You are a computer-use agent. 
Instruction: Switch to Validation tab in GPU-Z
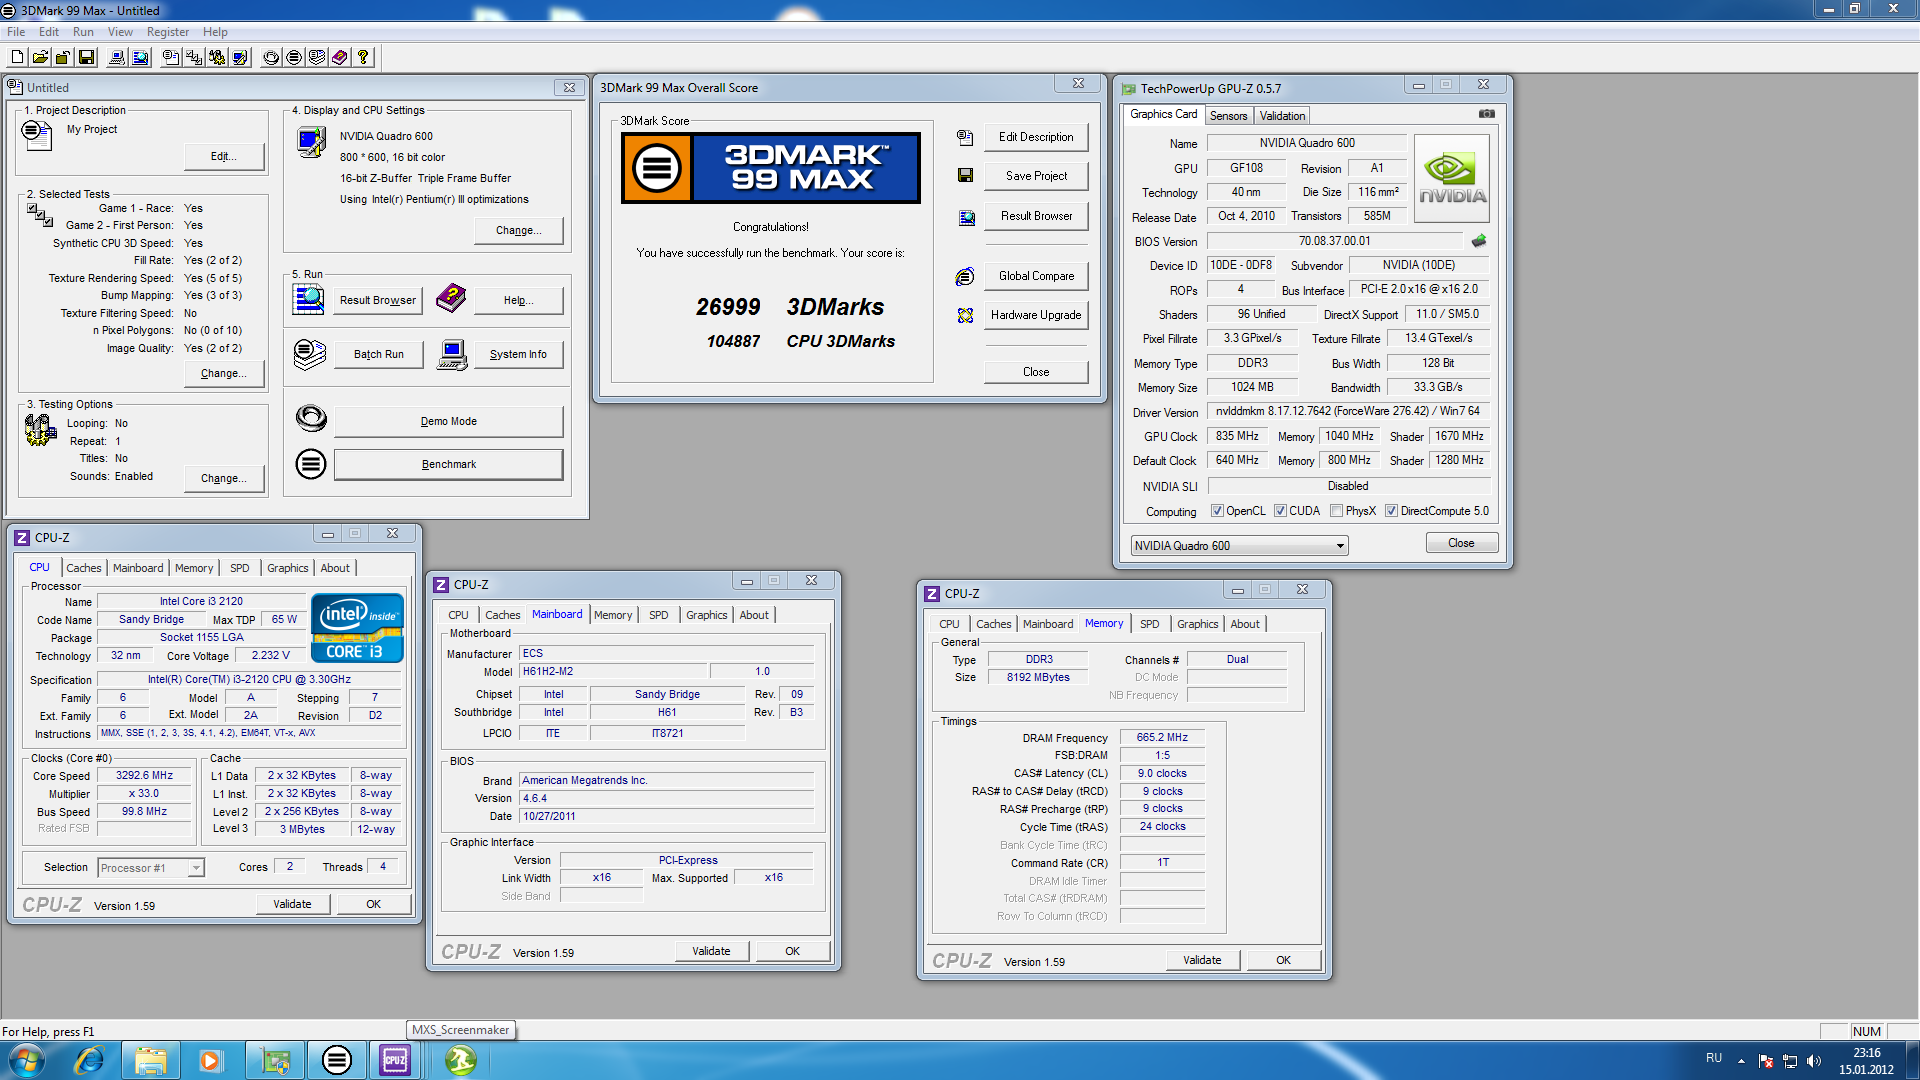(x=1282, y=116)
